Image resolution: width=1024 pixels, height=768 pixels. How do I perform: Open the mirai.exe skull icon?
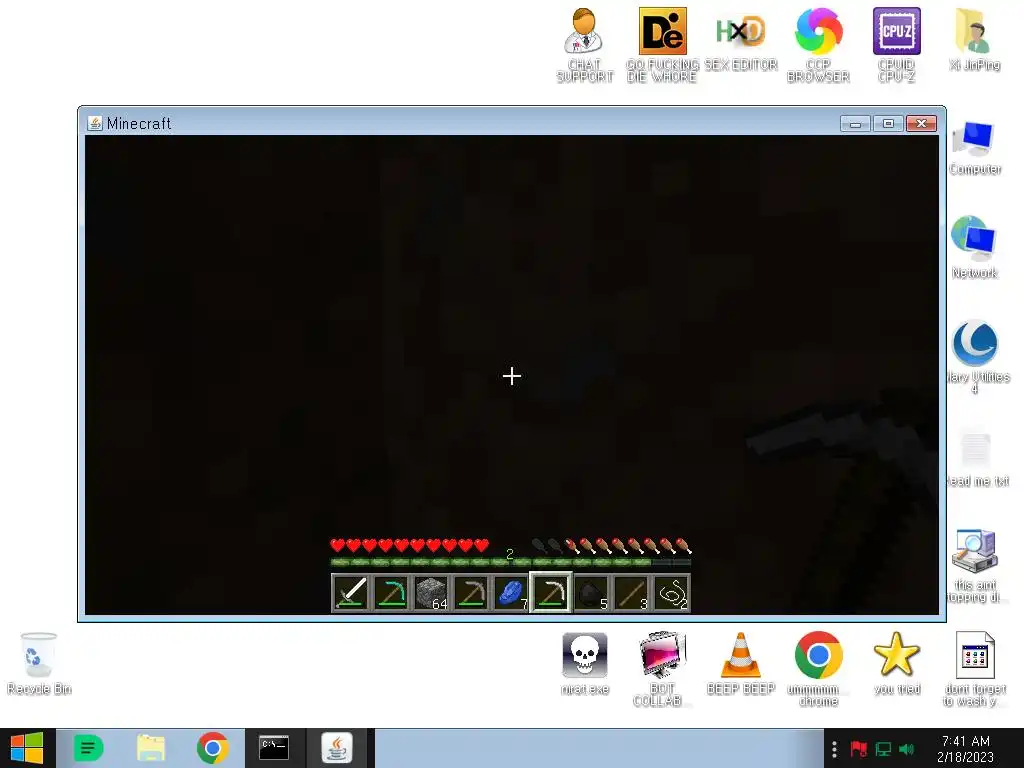584,664
